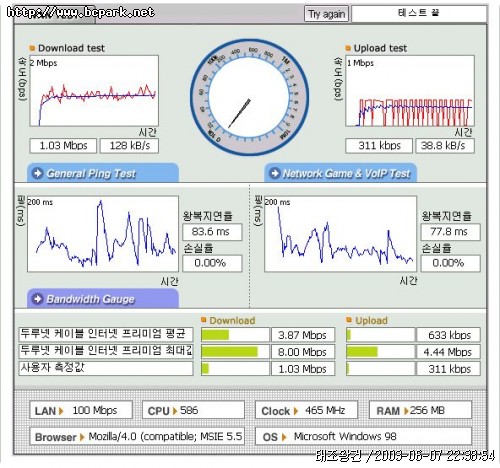The width and height of the screenshot is (500, 468).
Task: Click the 두루넷 케이블 인터넷 프리미엄 평균 label
Action: pyautogui.click(x=106, y=334)
